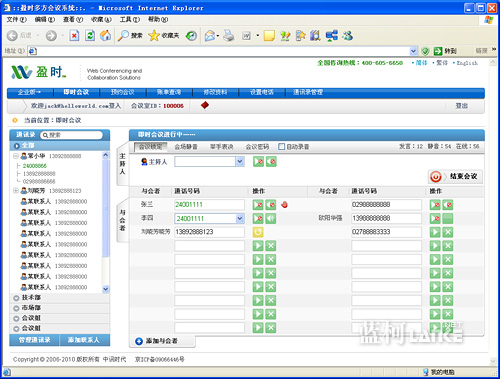Open the 账单查询 tab
Viewport: 500px width, 379px height.
click(169, 92)
